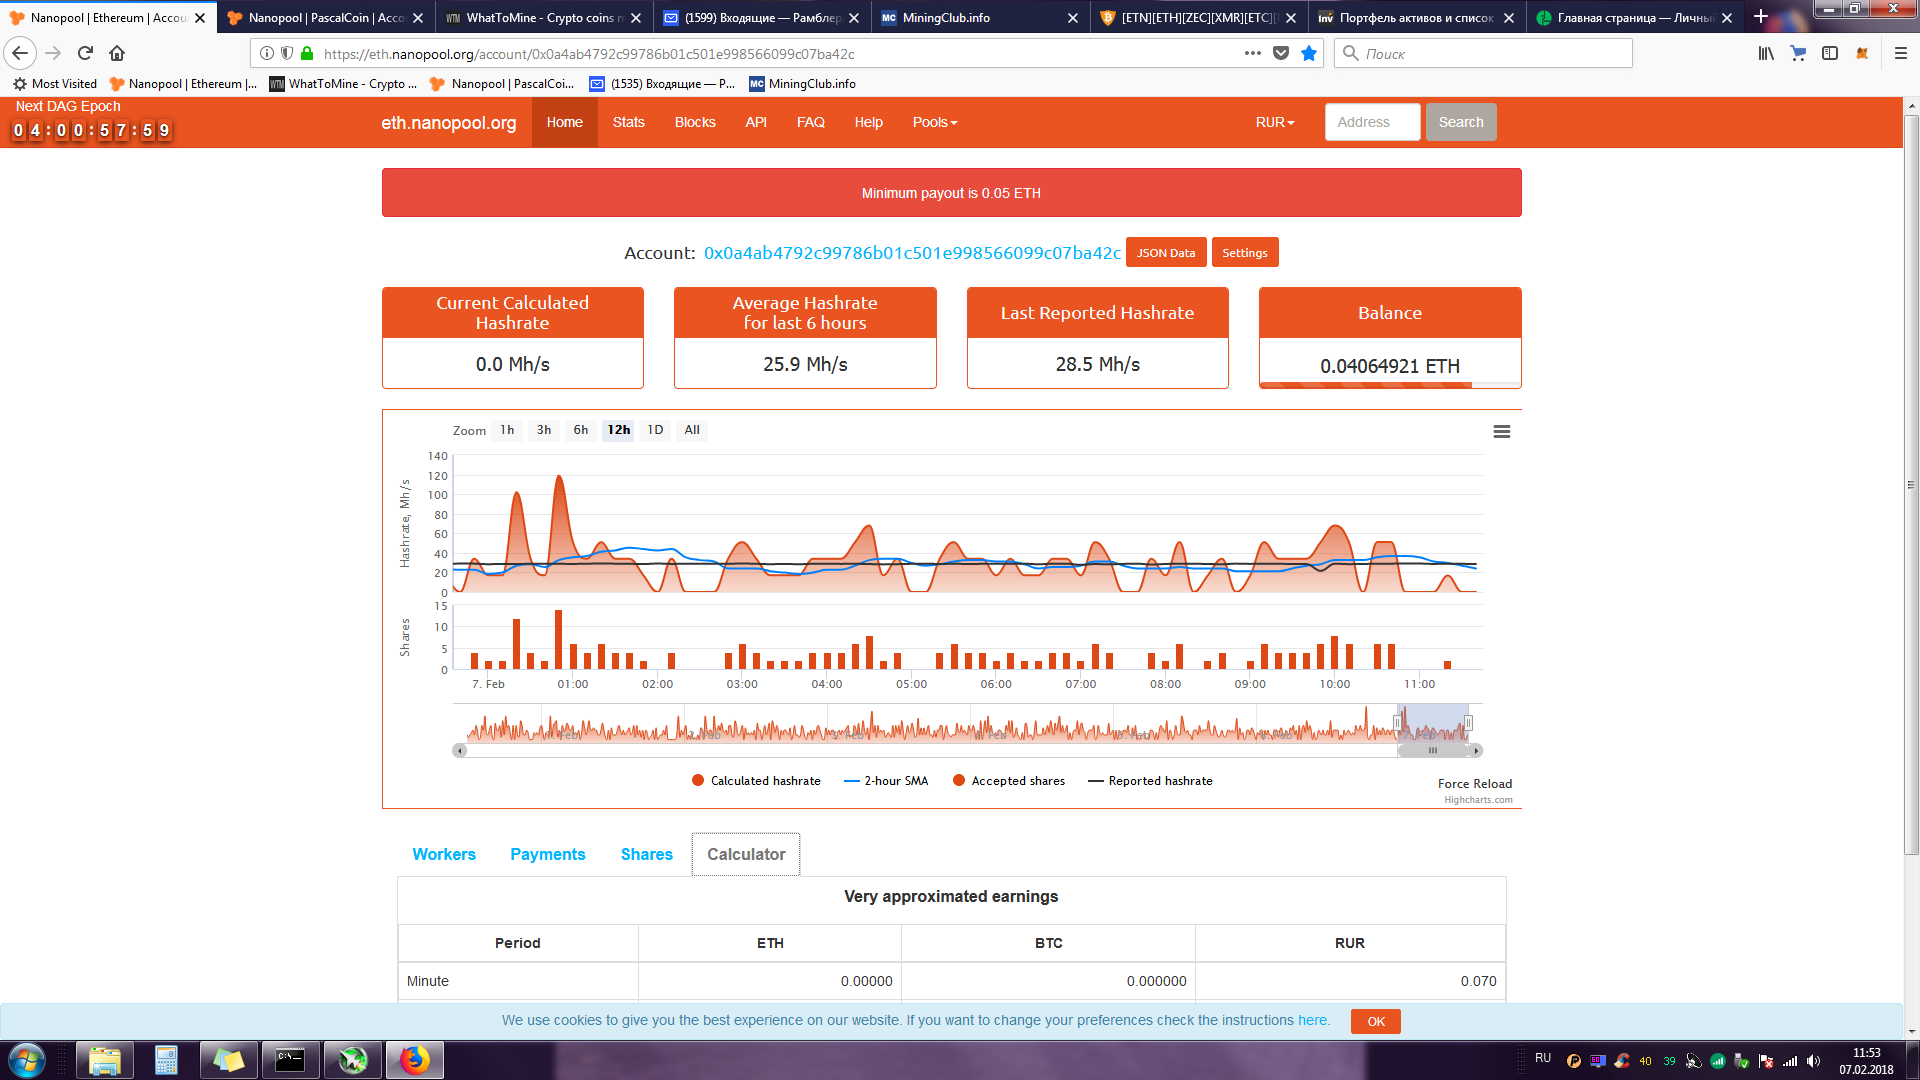Toggle the bookmark star for this page

pos(1308,53)
